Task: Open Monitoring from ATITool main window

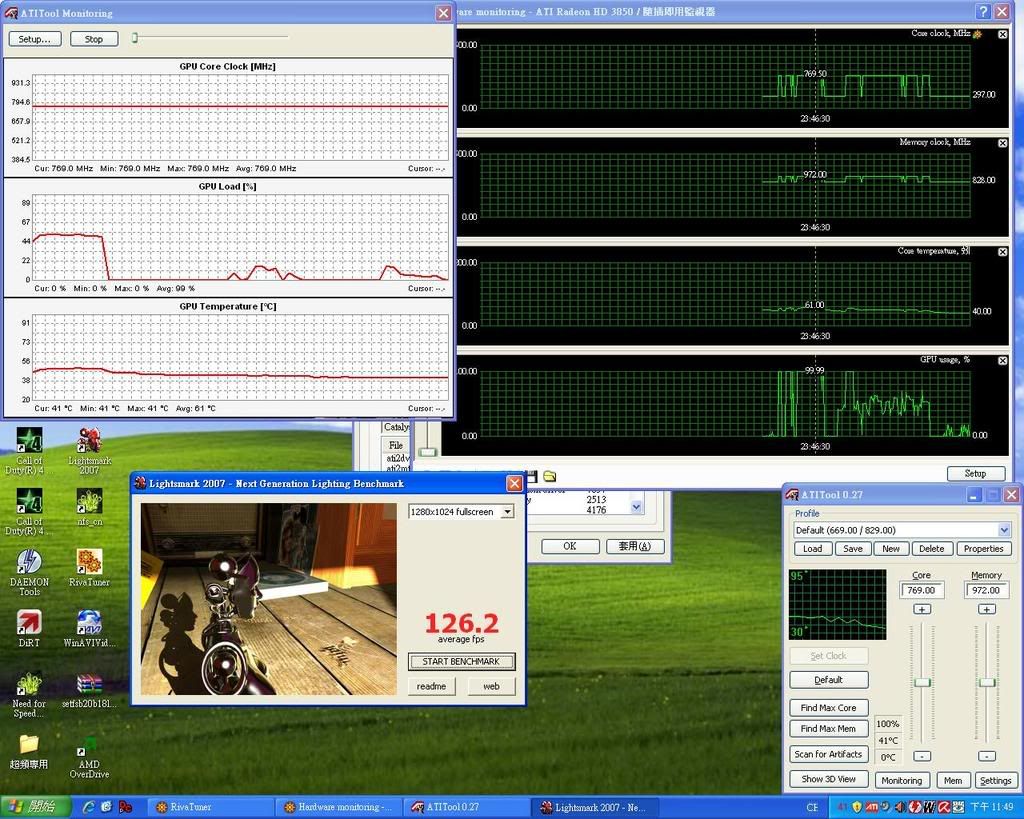Action: 902,780
